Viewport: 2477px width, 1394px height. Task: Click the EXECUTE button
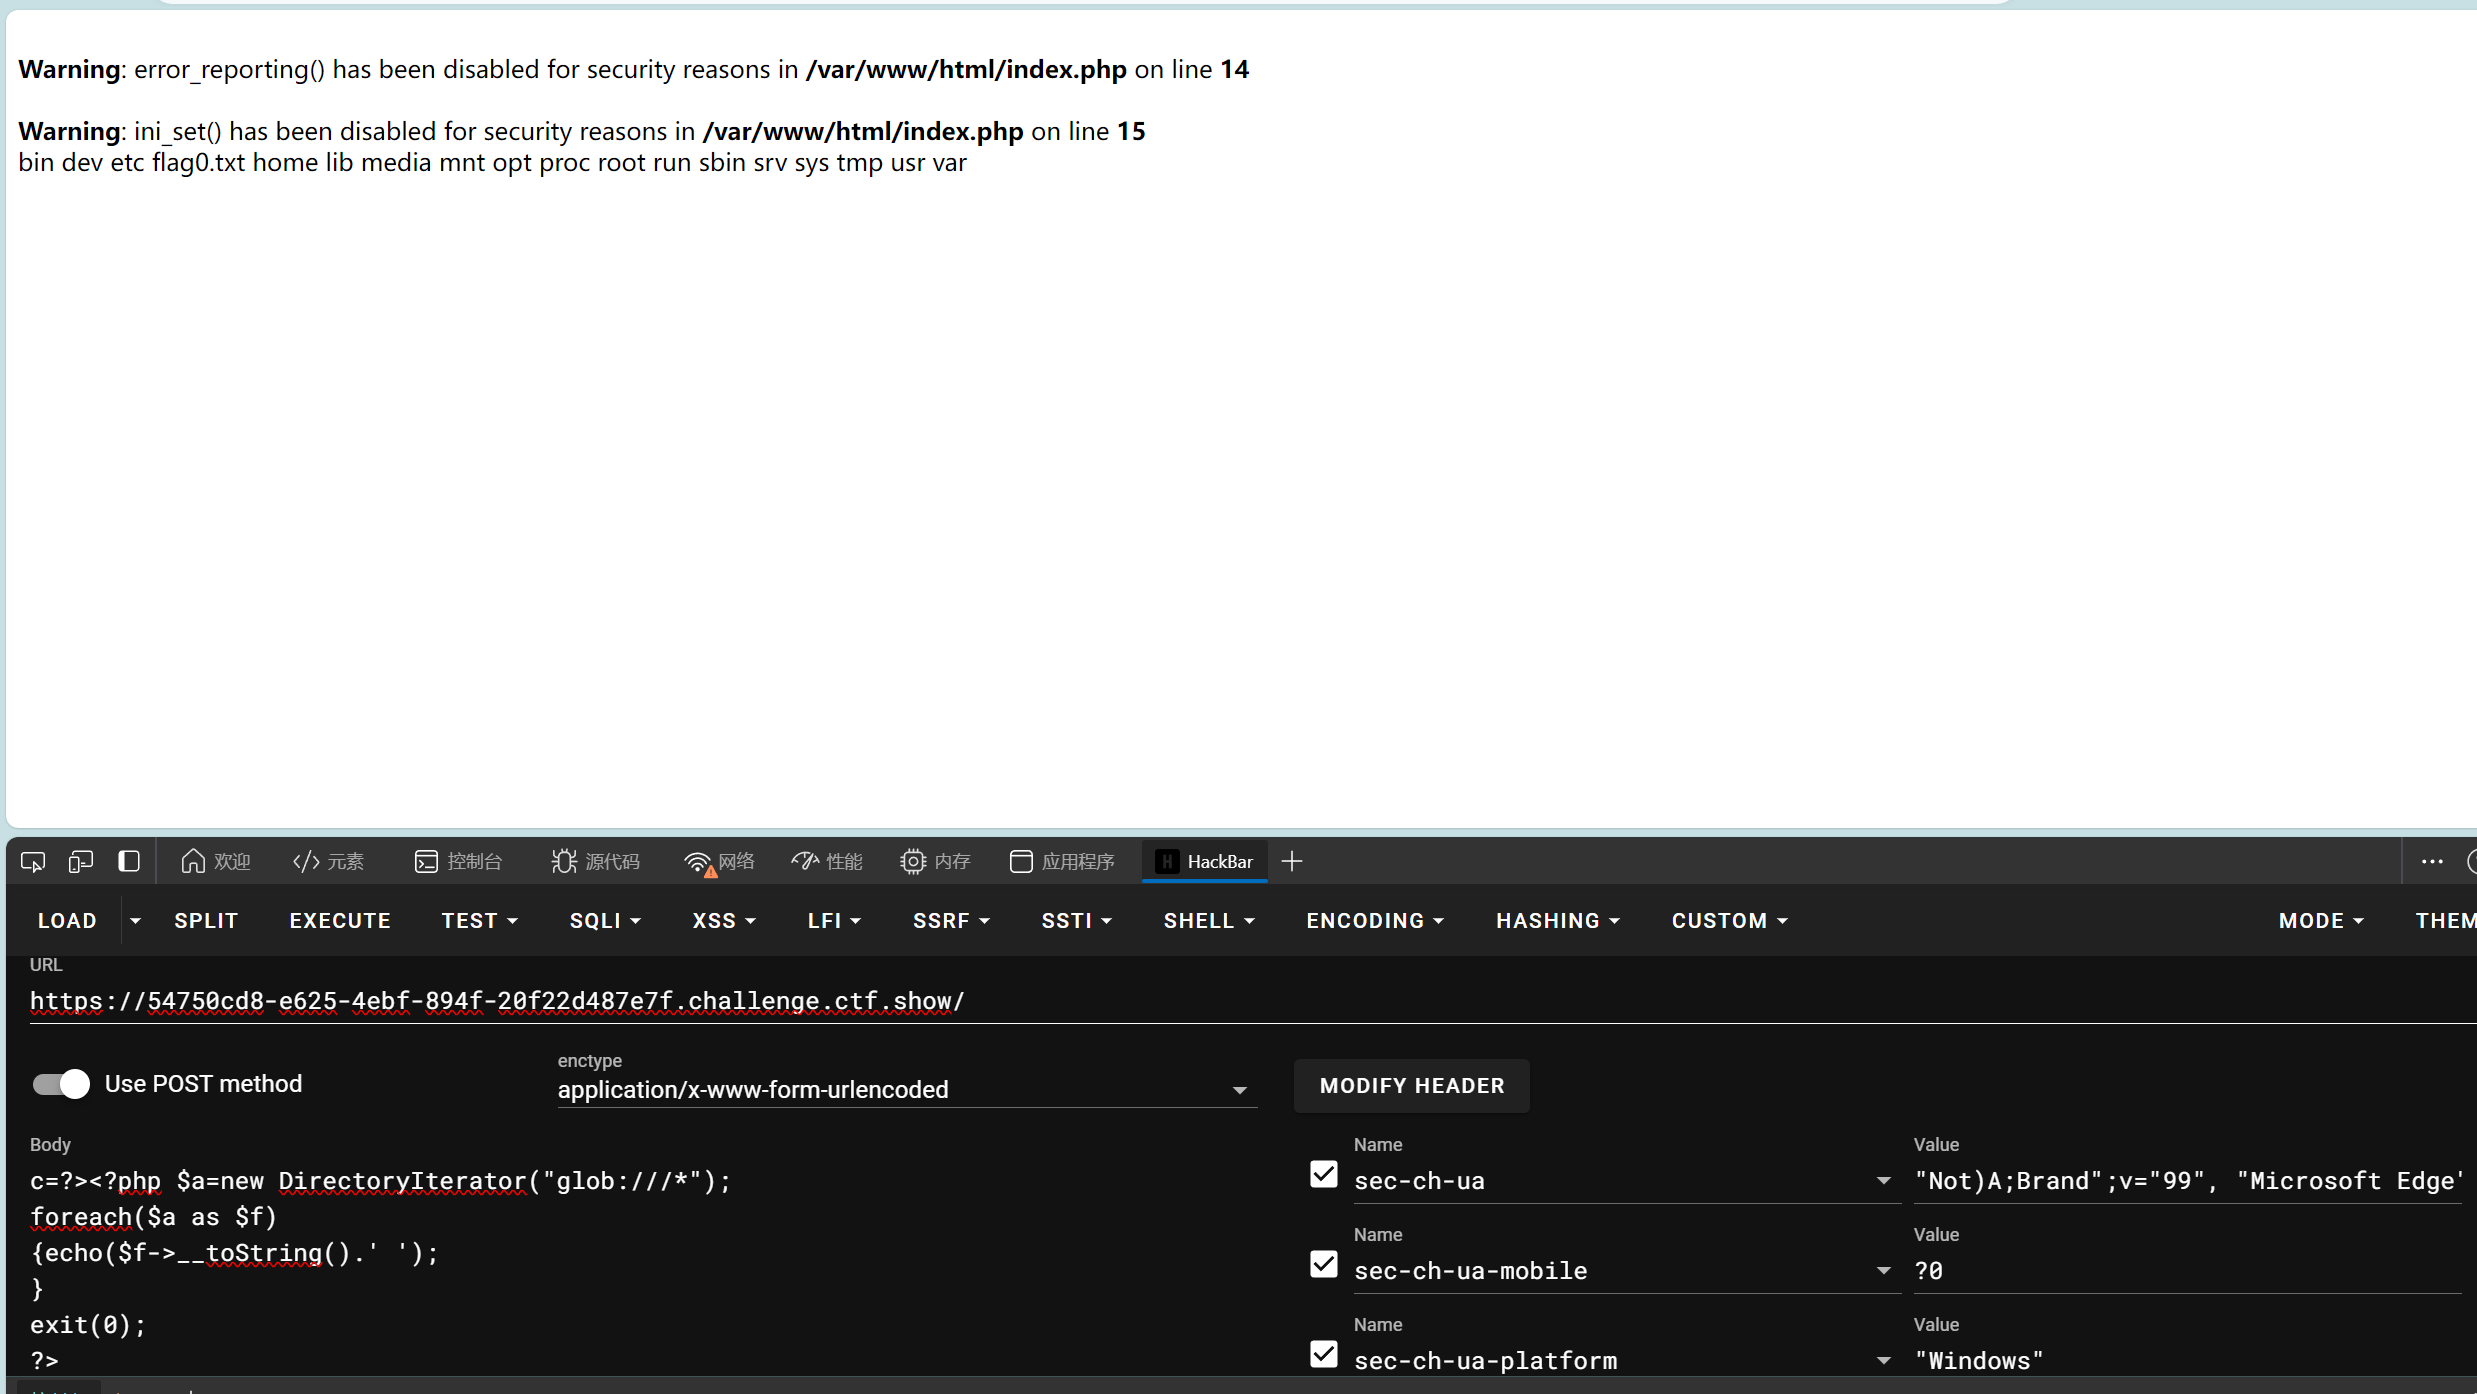tap(340, 920)
